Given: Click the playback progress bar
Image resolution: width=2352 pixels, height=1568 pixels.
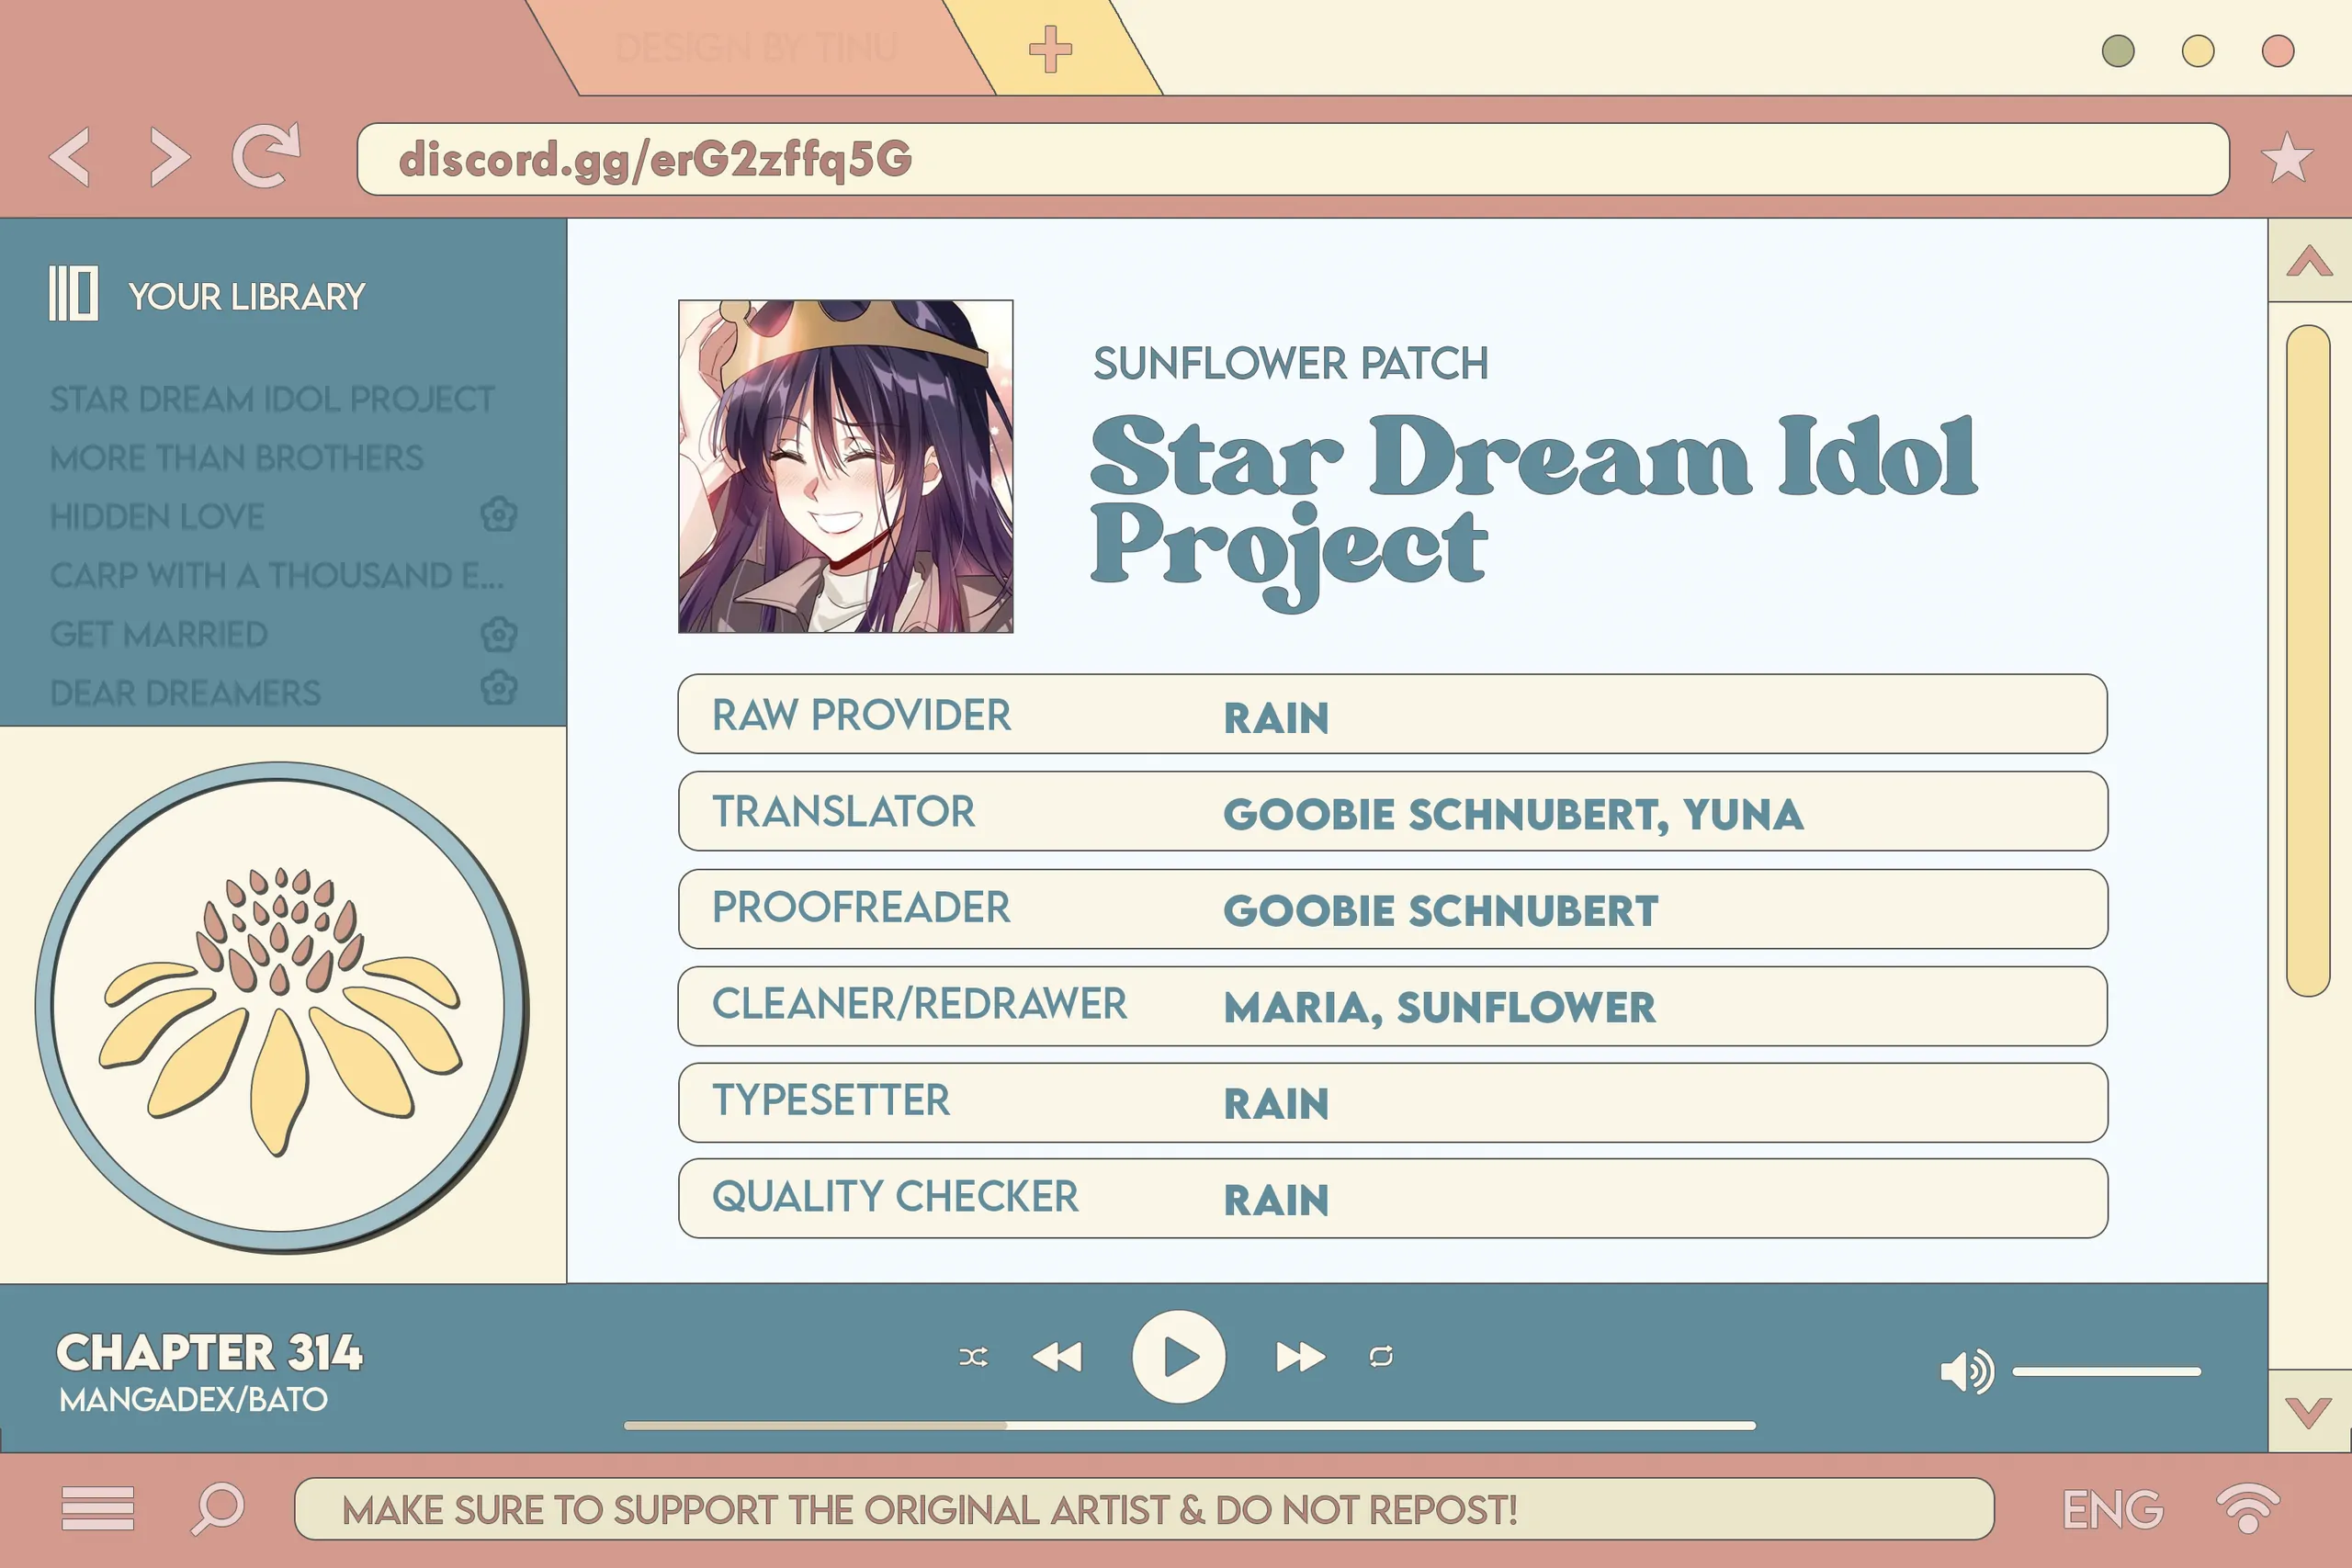Looking at the screenshot, I should (x=1189, y=1425).
